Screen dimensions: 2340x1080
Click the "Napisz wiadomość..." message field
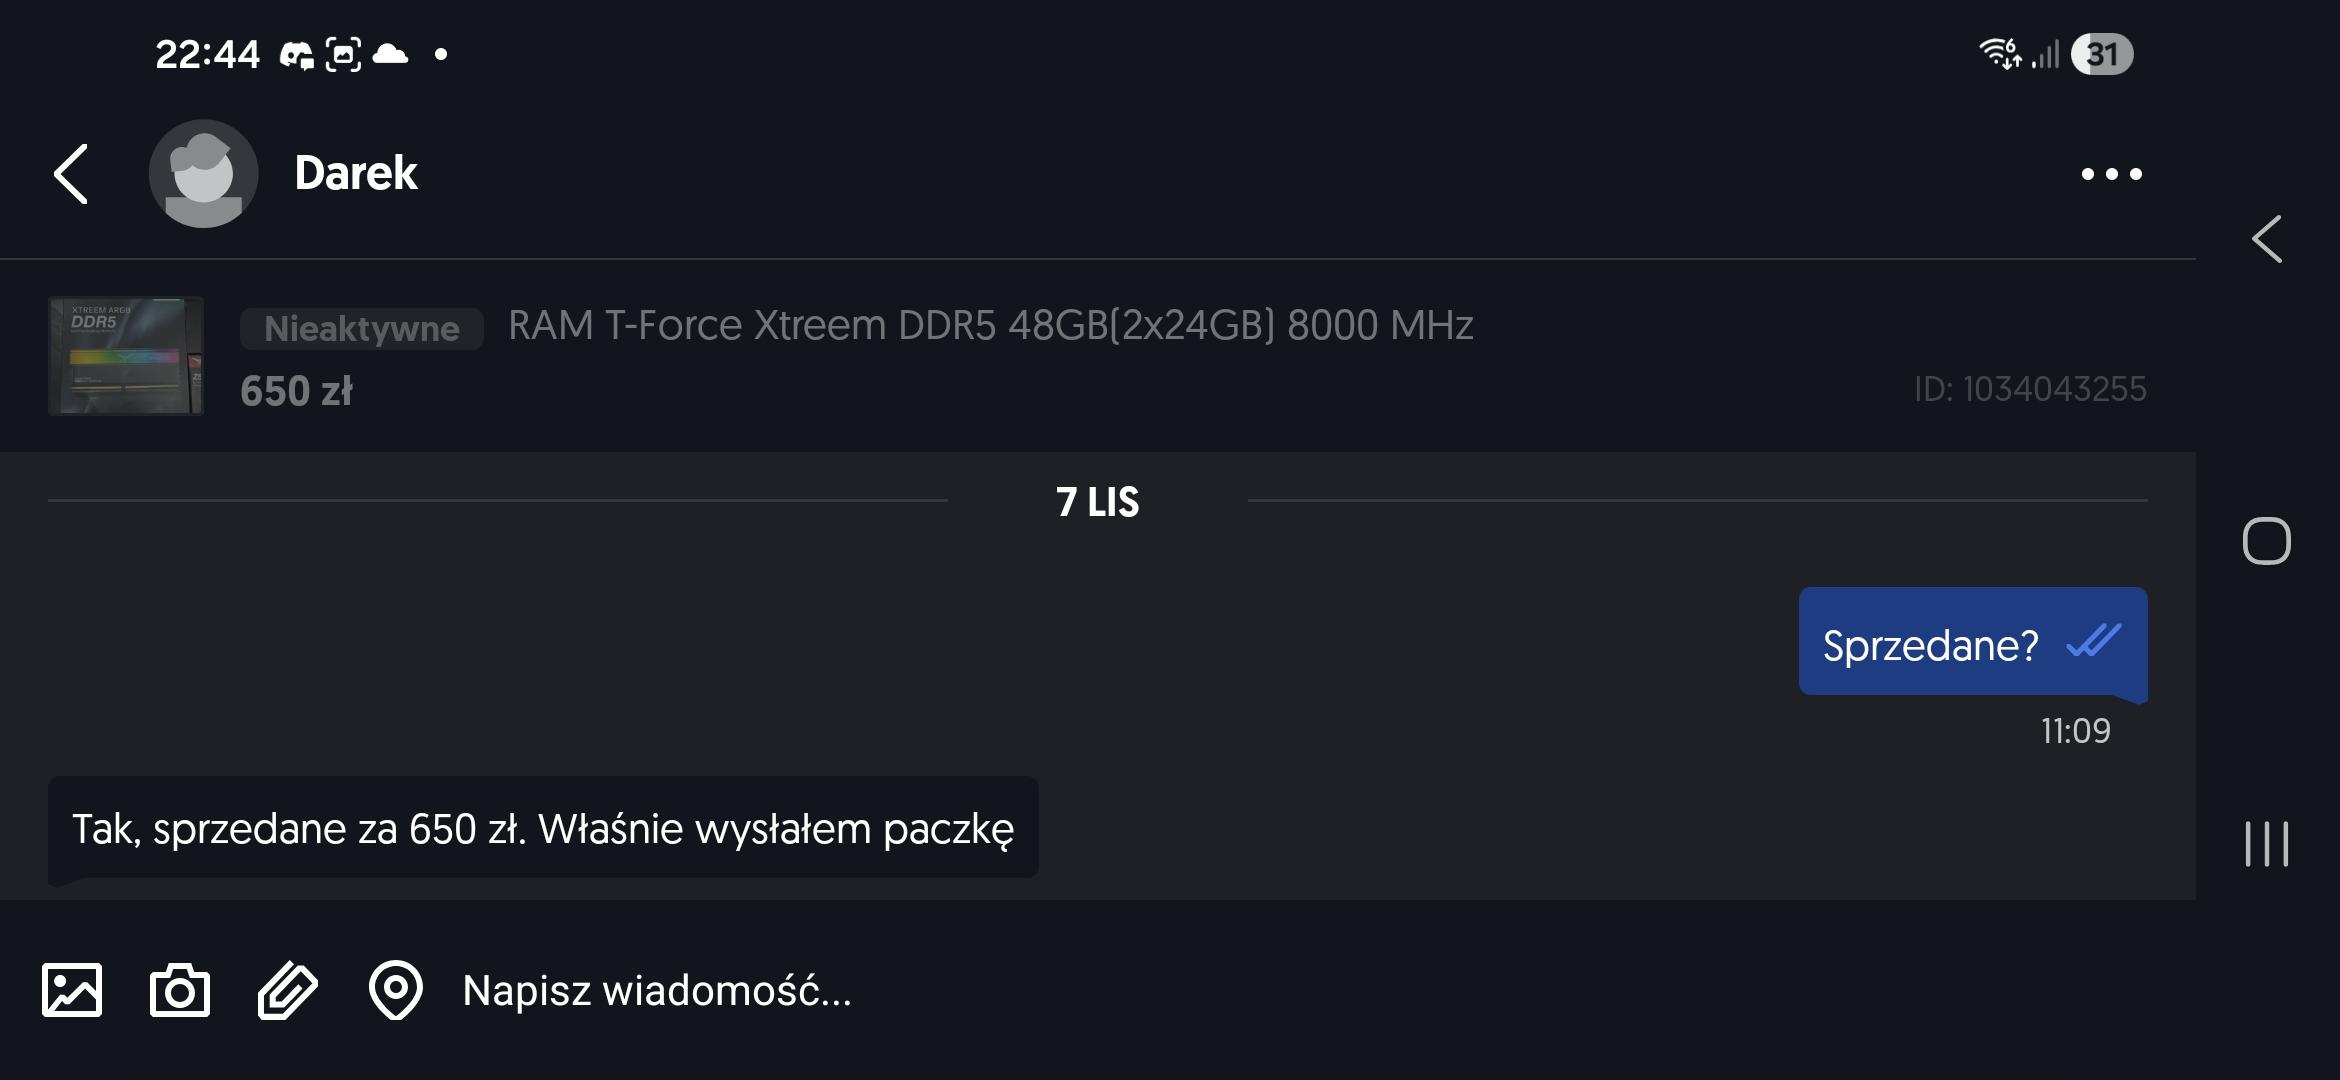coord(1200,990)
